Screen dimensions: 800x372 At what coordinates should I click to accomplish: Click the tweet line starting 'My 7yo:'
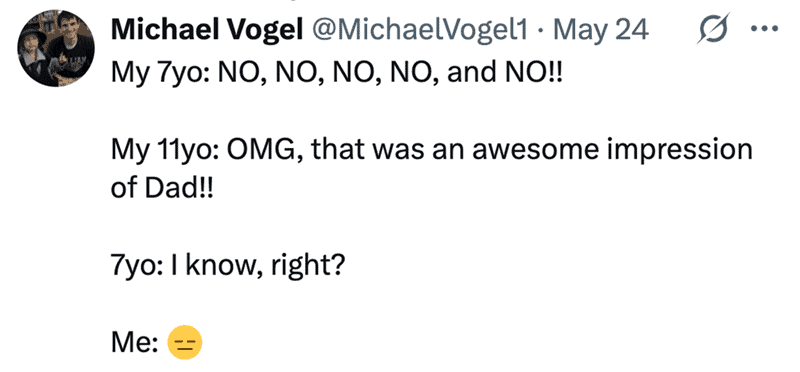pyautogui.click(x=336, y=72)
